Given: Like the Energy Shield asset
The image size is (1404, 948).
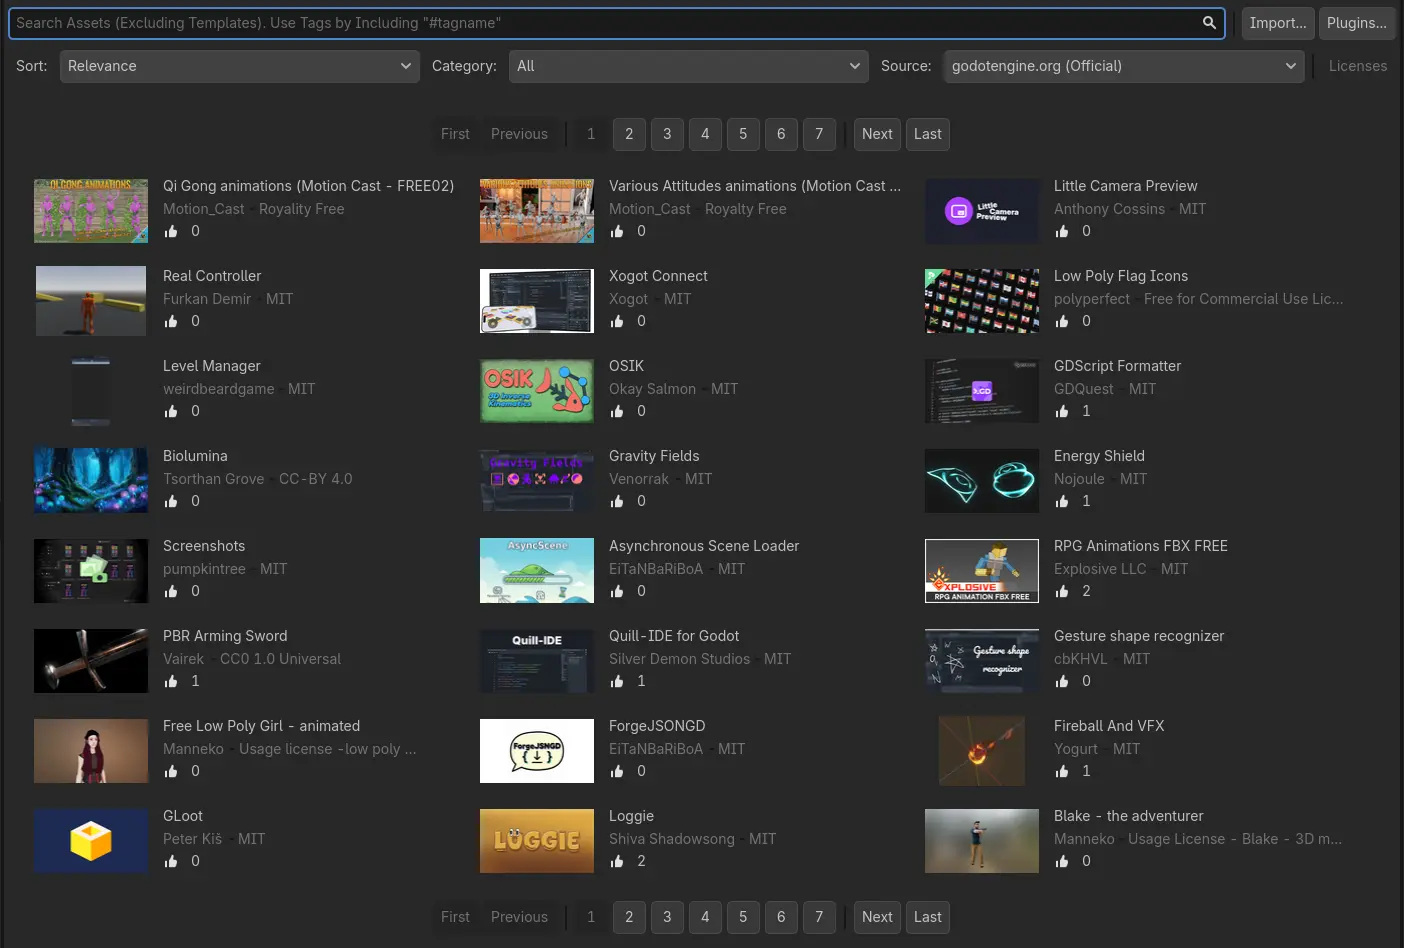Looking at the screenshot, I should click(1062, 501).
